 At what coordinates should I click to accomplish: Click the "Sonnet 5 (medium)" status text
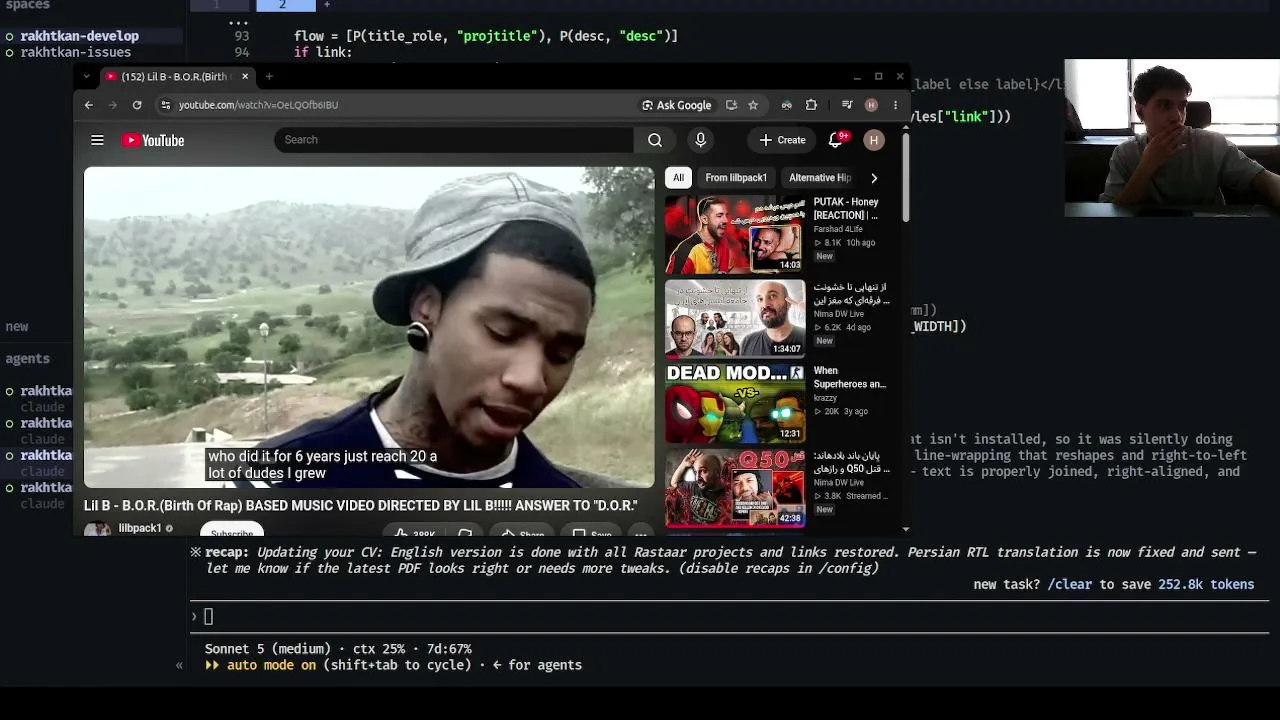pos(269,649)
